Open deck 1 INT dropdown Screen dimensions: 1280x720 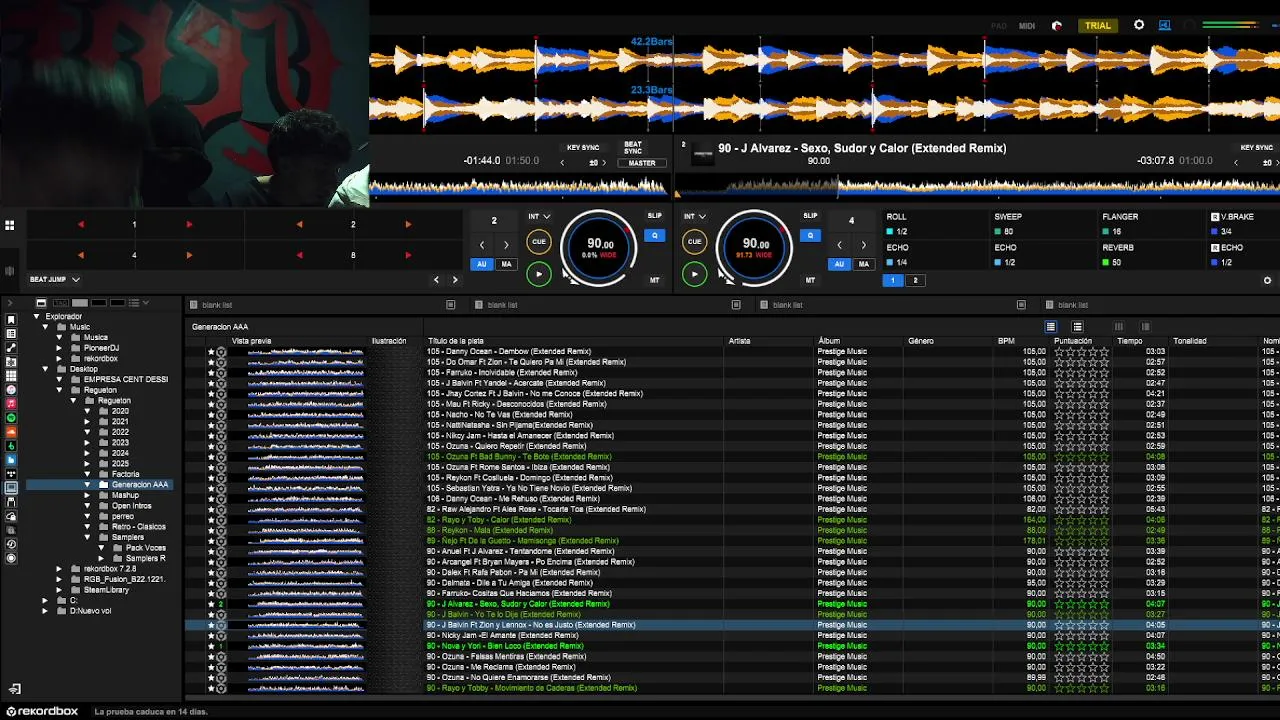[539, 216]
